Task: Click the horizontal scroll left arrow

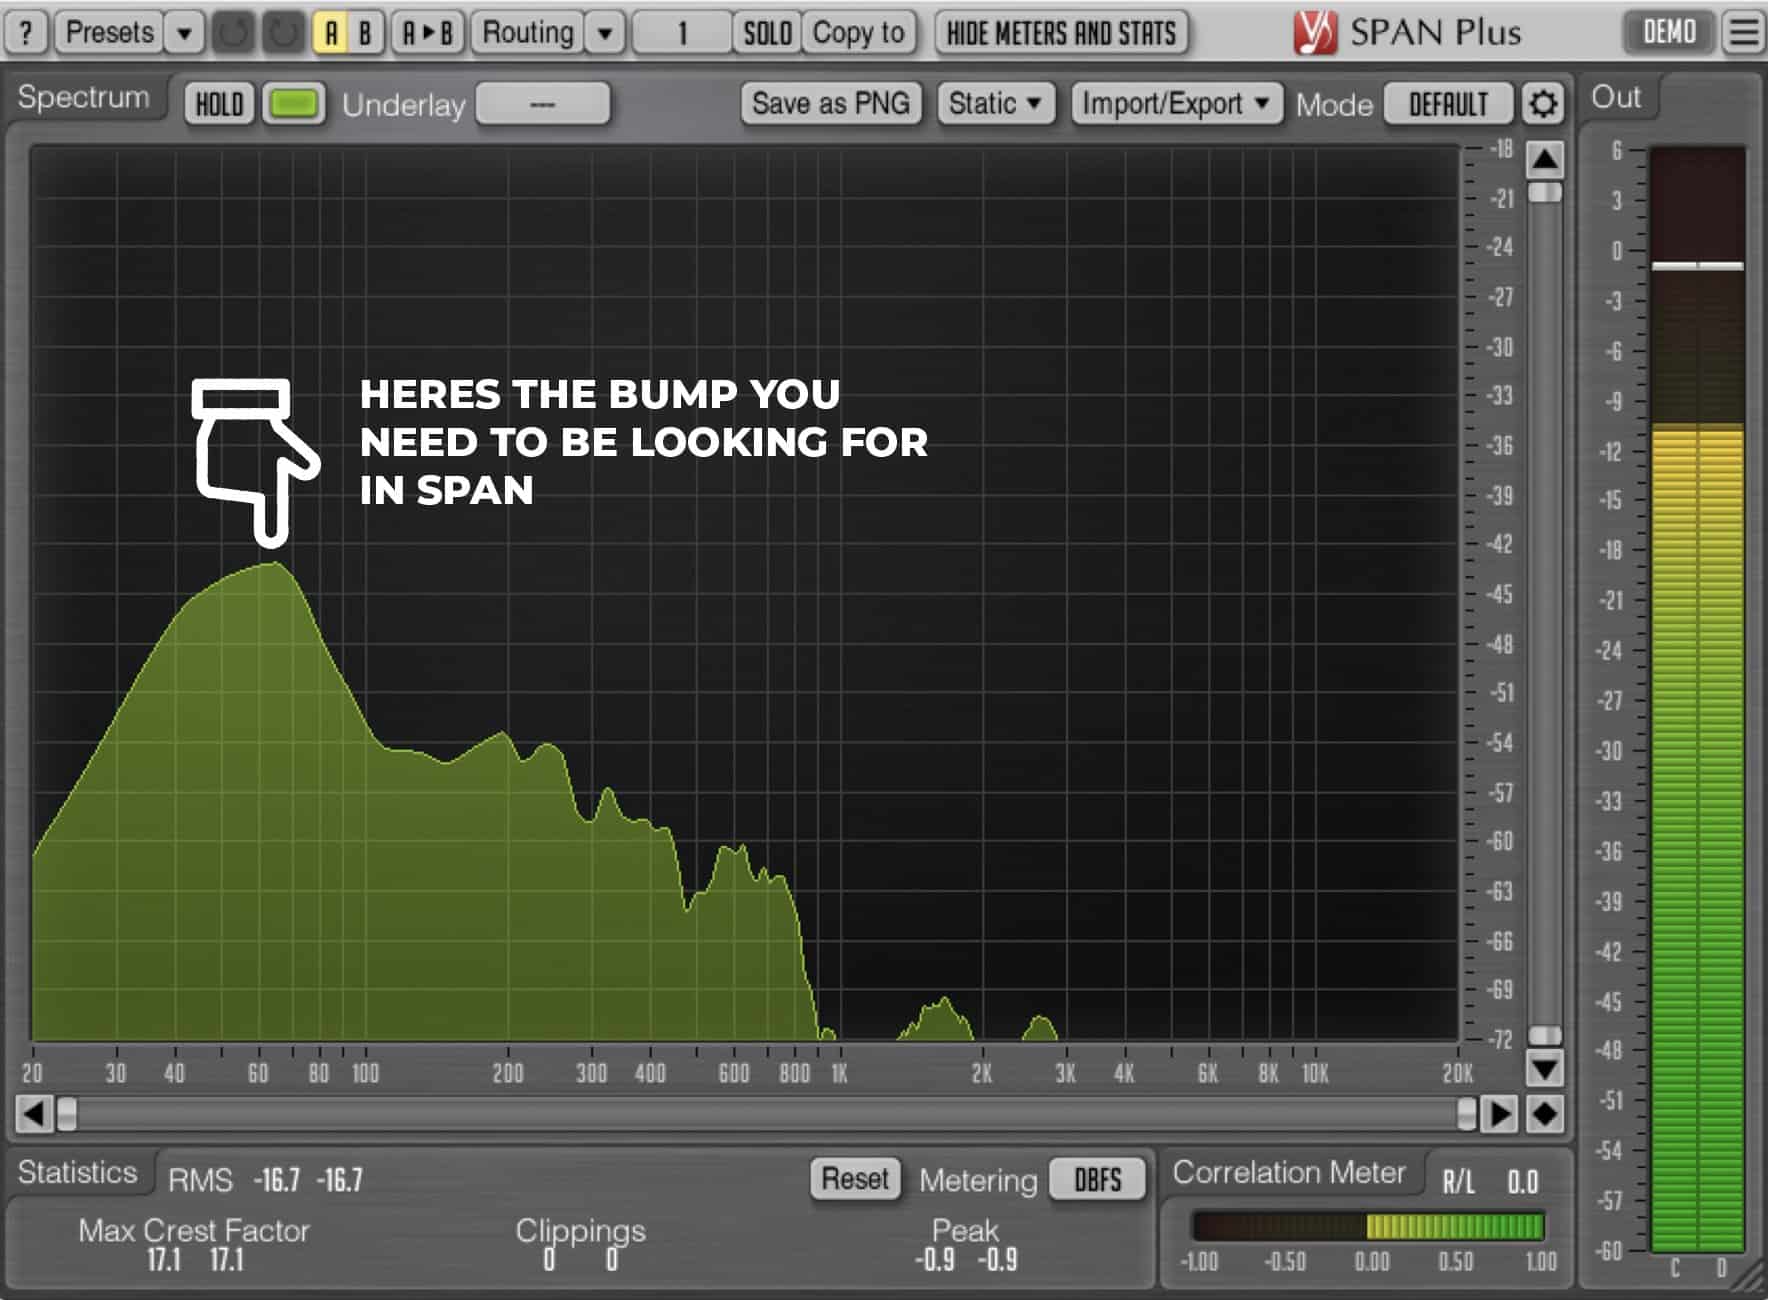Action: coord(35,1113)
